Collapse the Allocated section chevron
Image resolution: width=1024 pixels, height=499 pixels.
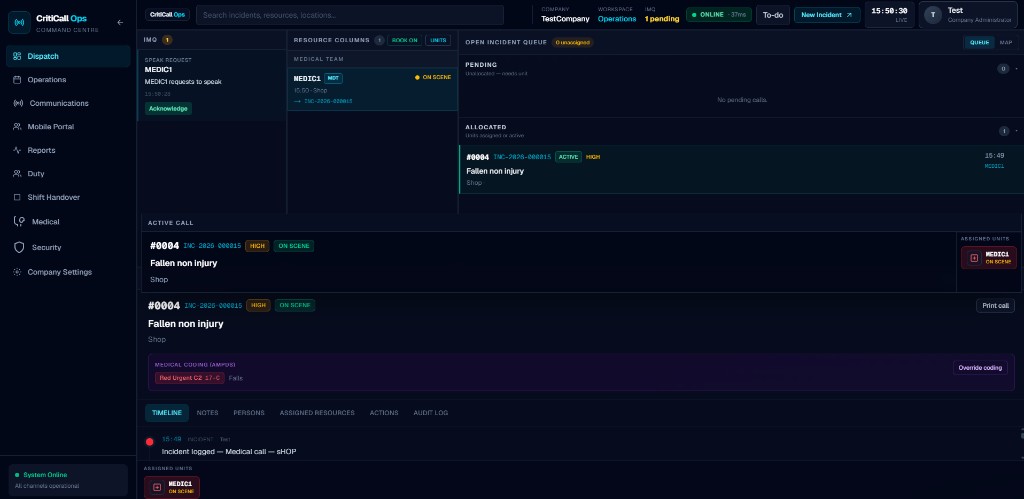click(x=1016, y=131)
